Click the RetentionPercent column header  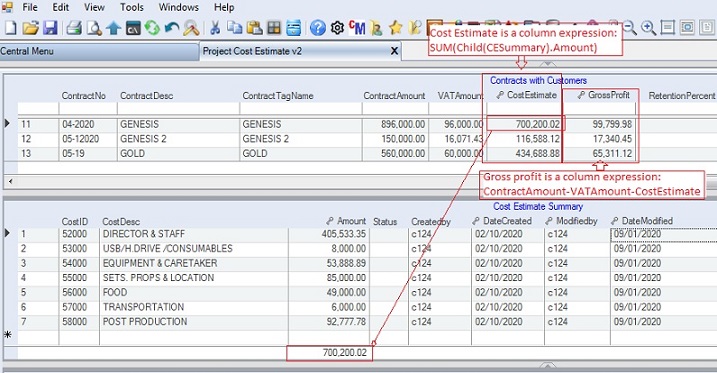click(681, 96)
